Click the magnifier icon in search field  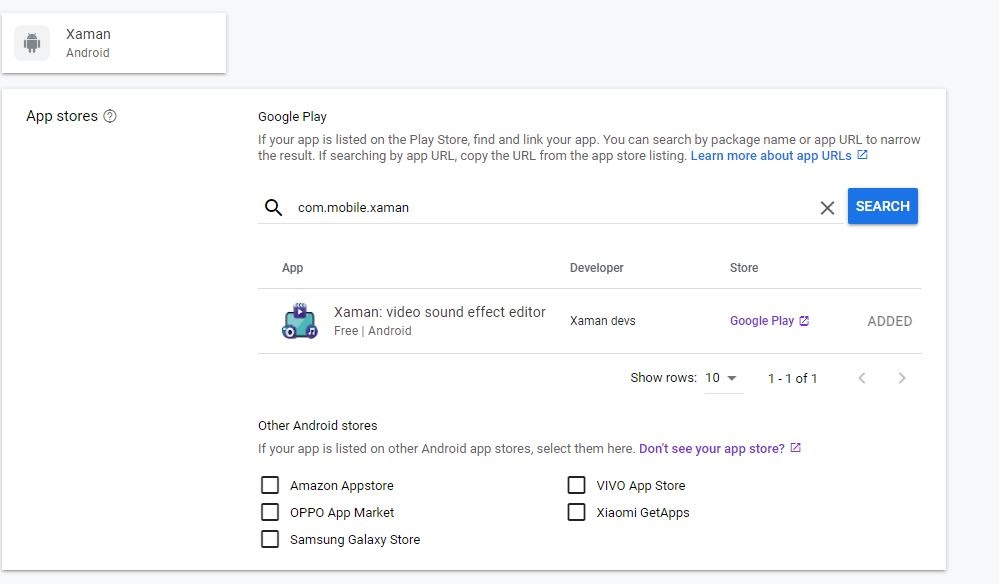point(274,208)
